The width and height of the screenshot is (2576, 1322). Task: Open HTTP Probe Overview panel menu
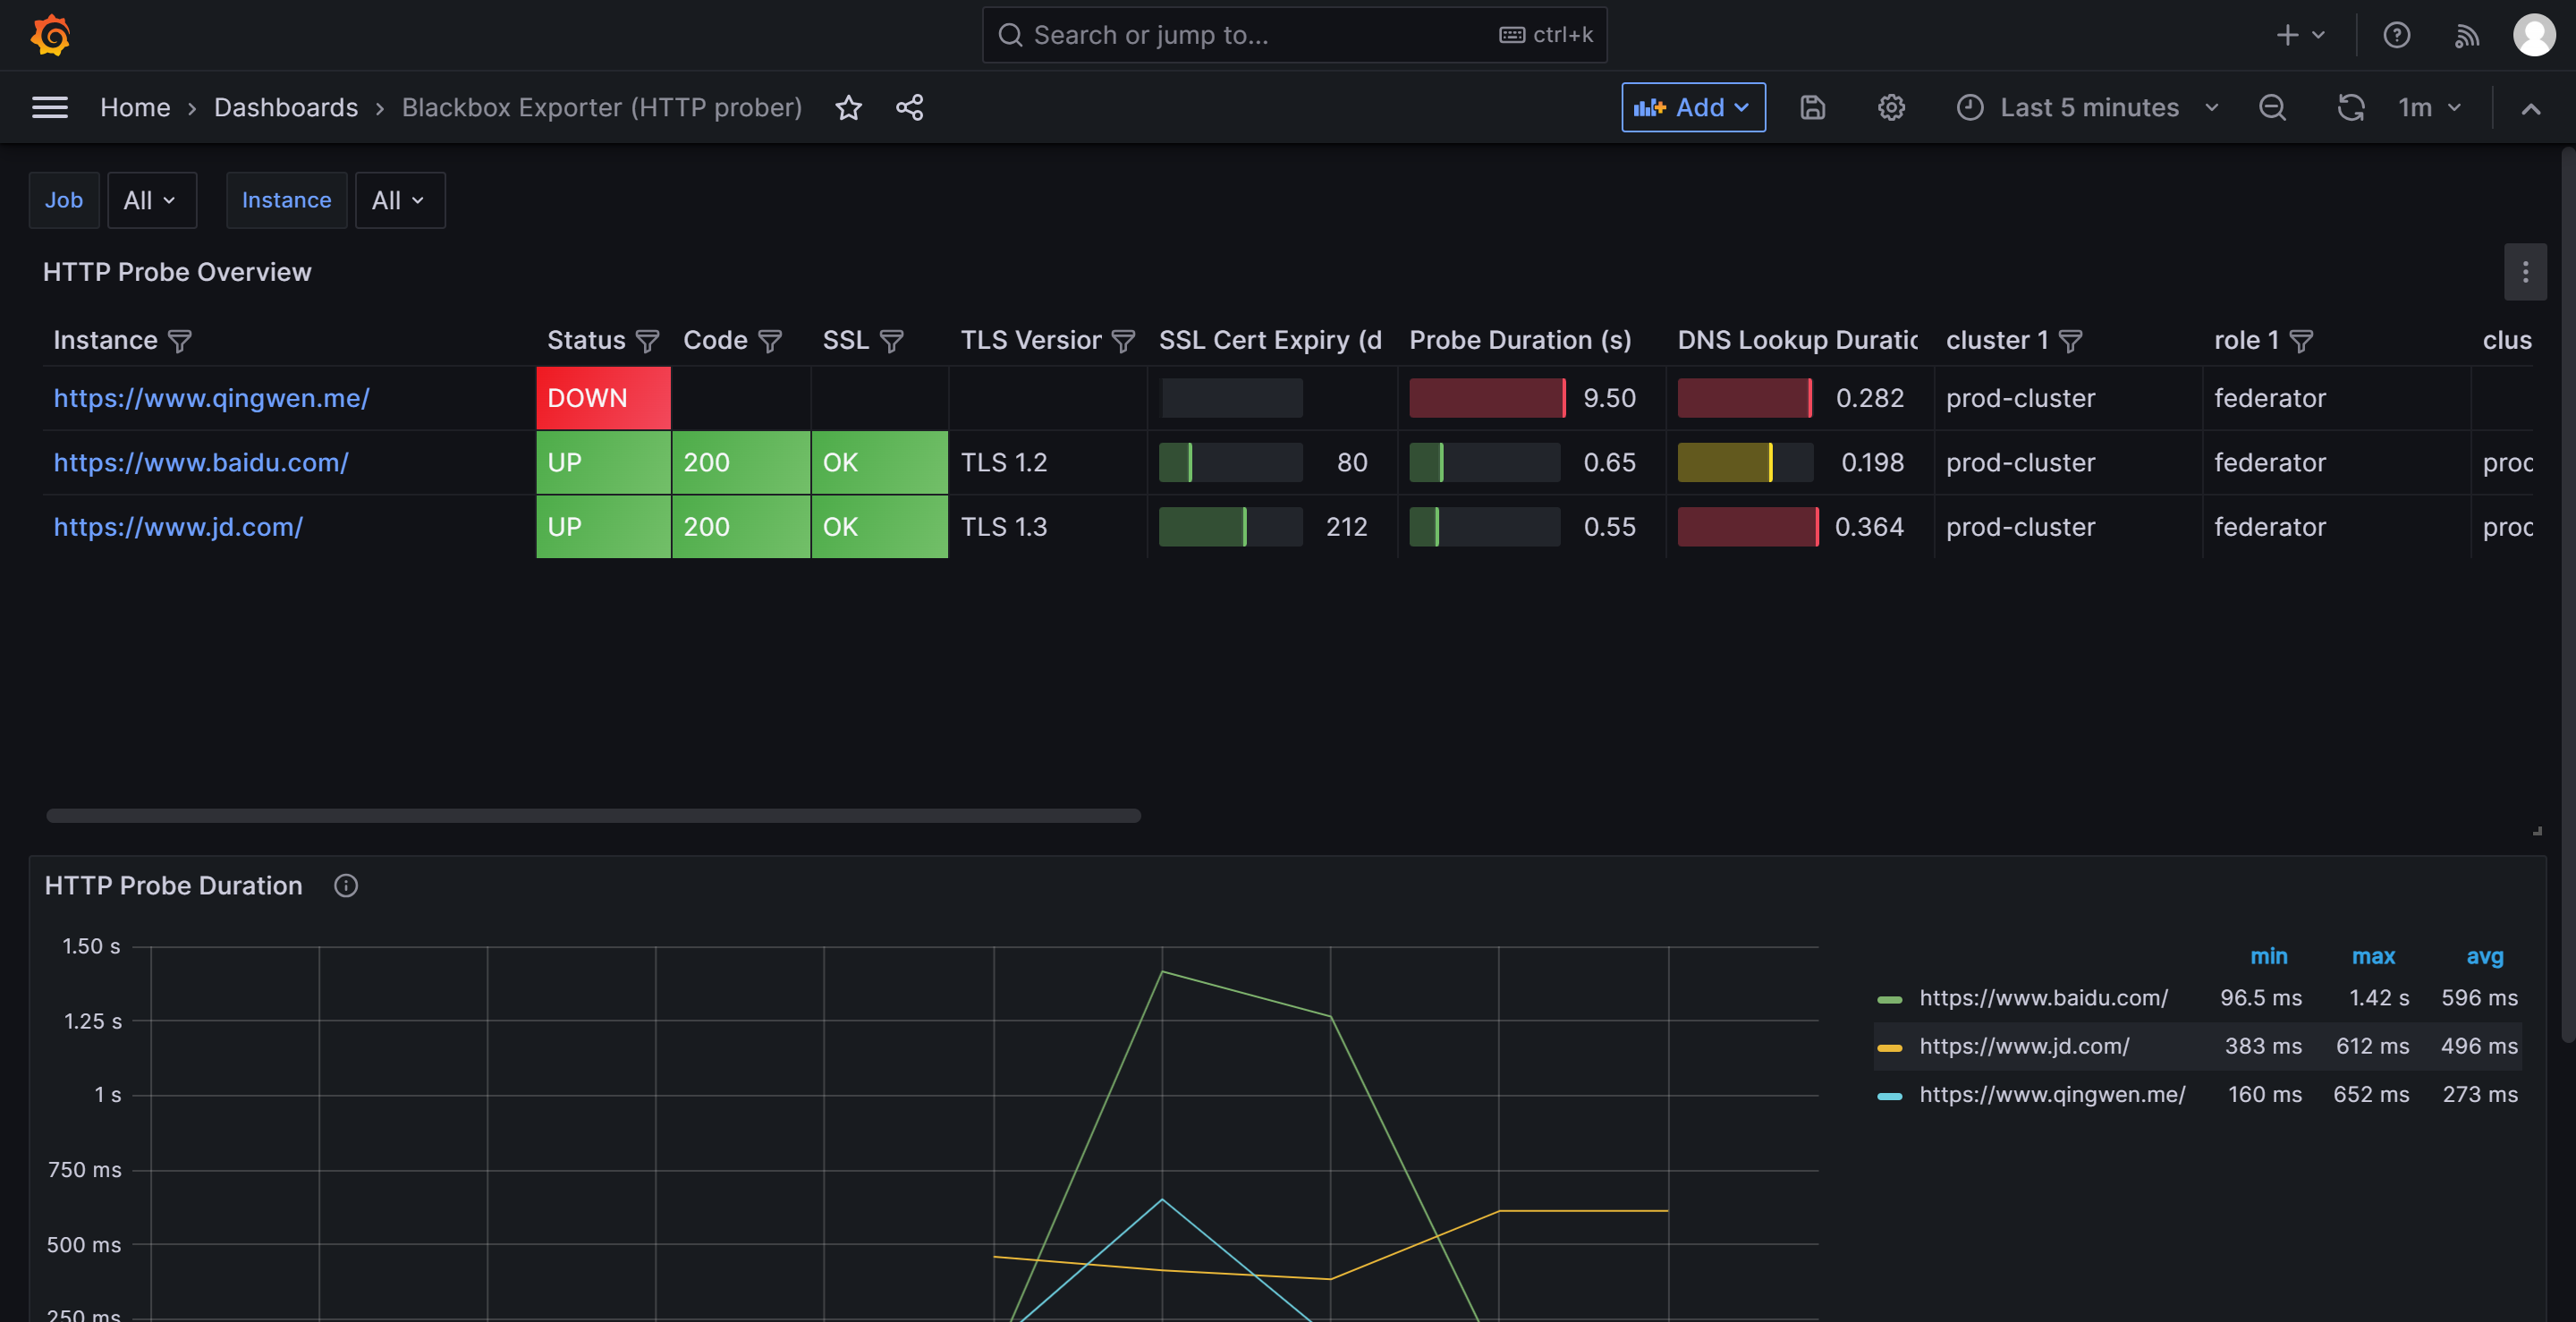pyautogui.click(x=2525, y=272)
